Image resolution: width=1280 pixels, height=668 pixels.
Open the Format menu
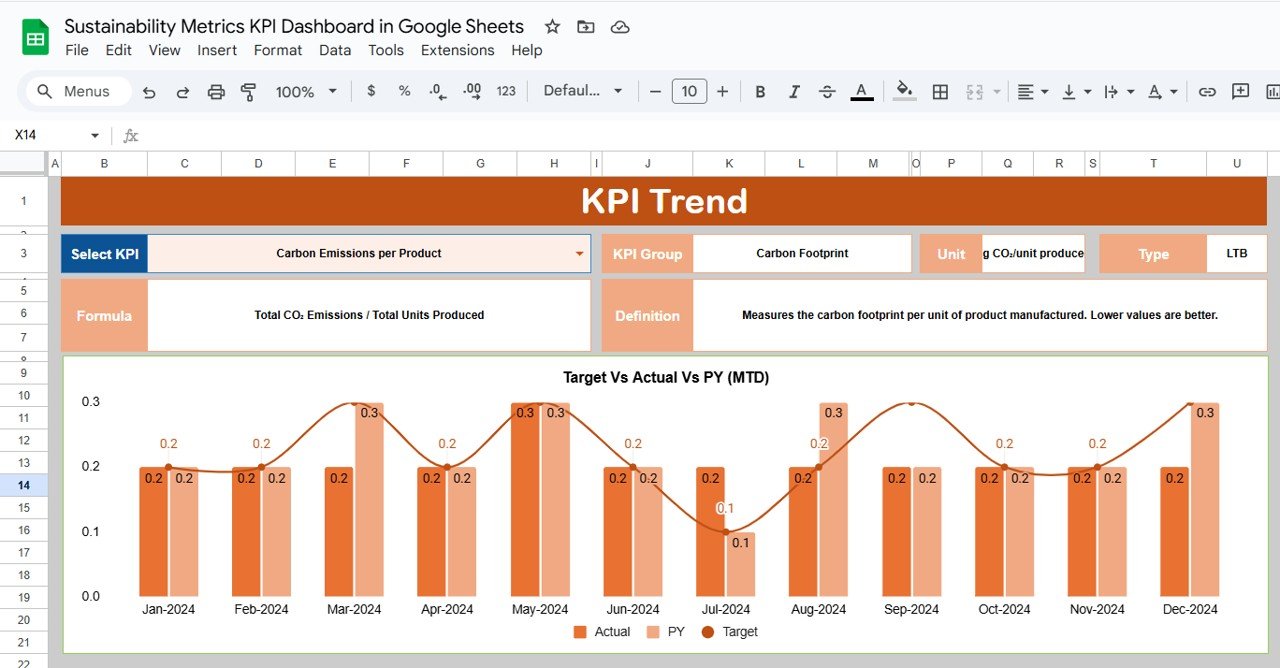click(x=277, y=50)
